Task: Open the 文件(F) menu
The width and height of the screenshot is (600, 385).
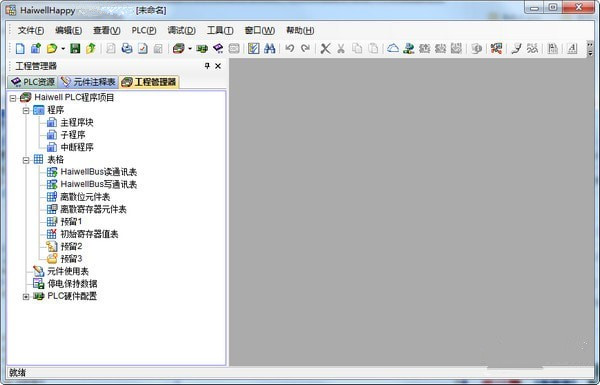Action: coord(31,30)
